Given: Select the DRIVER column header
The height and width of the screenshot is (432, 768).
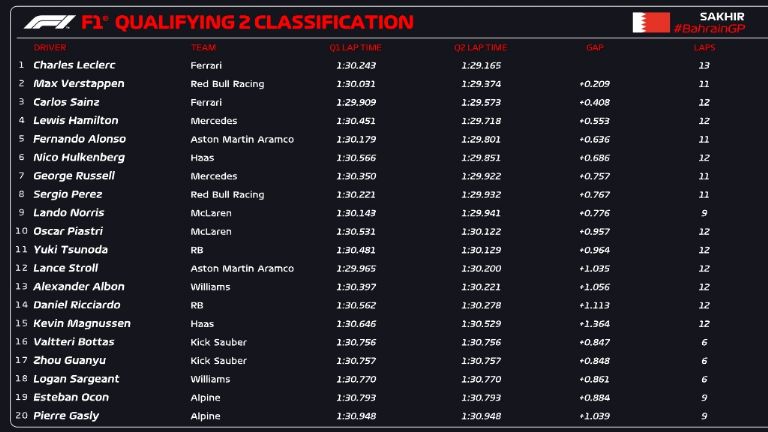Looking at the screenshot, I should (50, 47).
